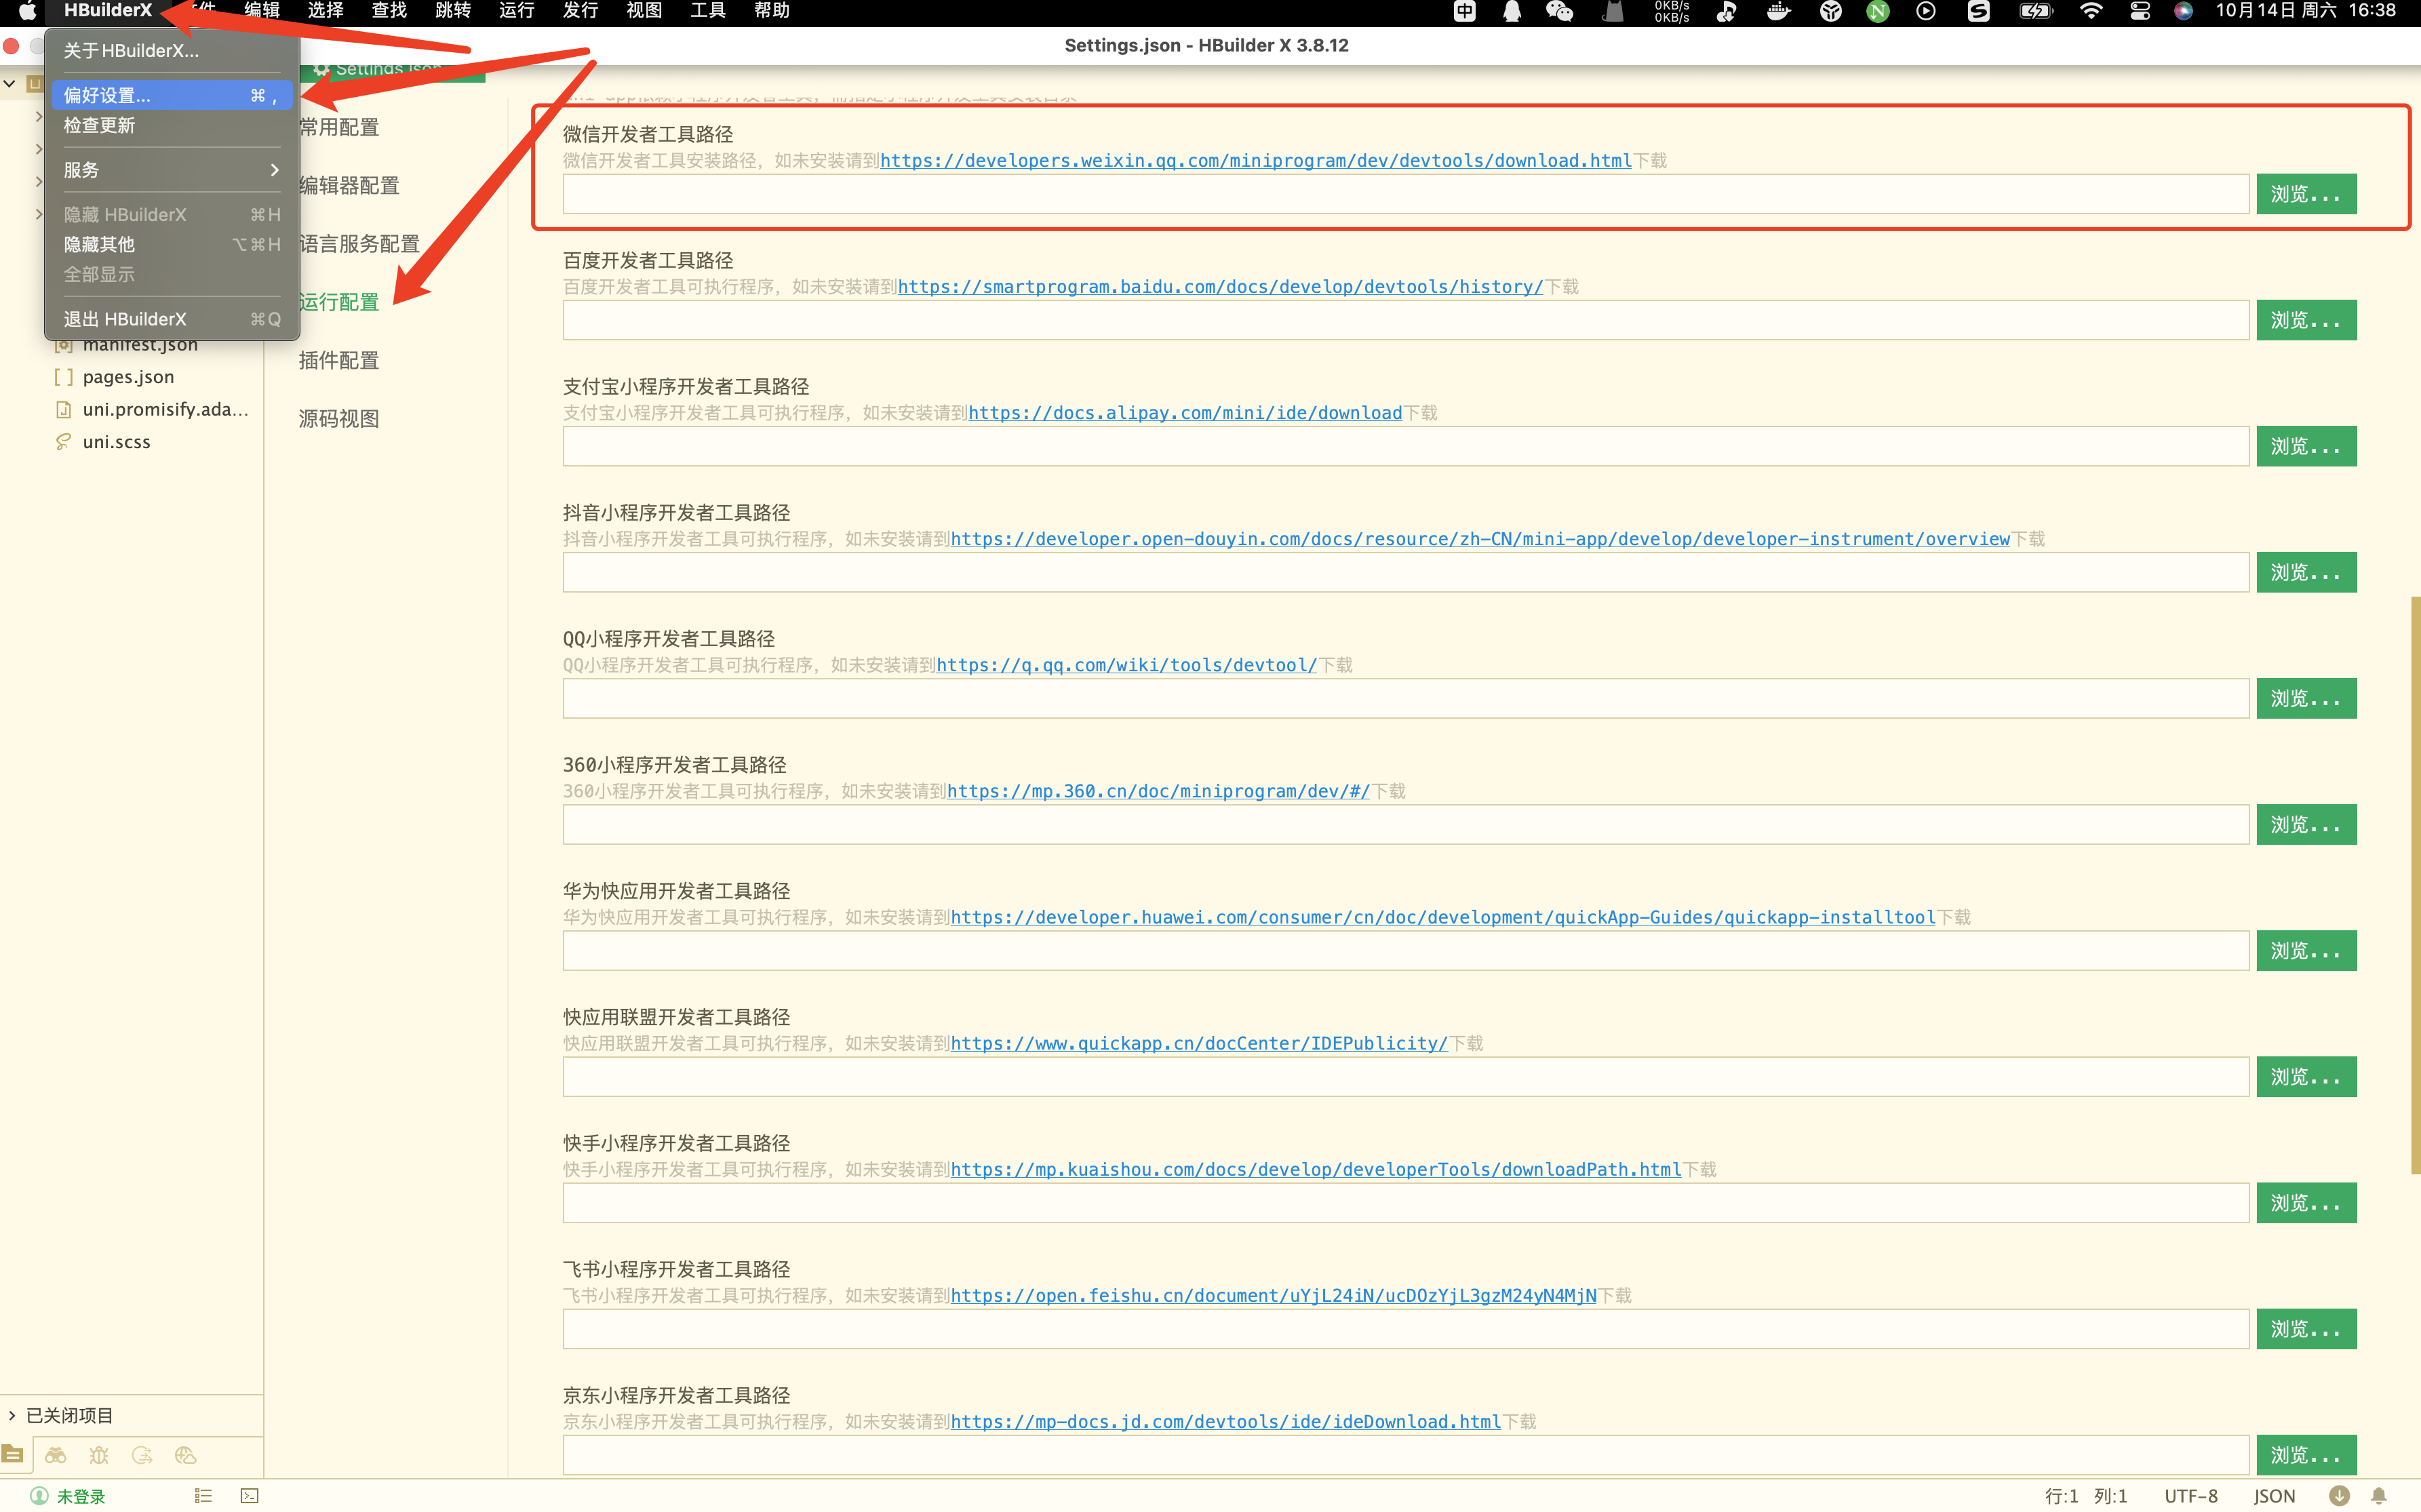The height and width of the screenshot is (1512, 2421).
Task: Toggle the outline list icon in status bar
Action: point(203,1496)
